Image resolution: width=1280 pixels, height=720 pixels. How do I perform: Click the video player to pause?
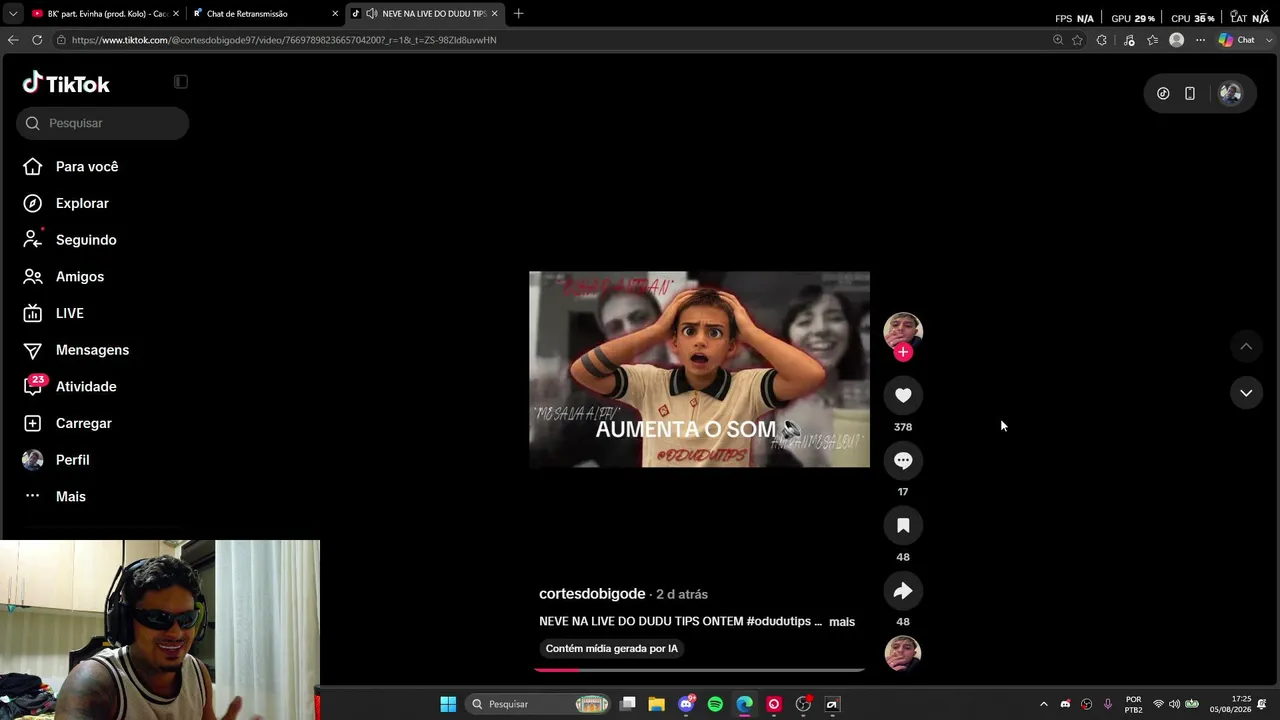click(699, 370)
